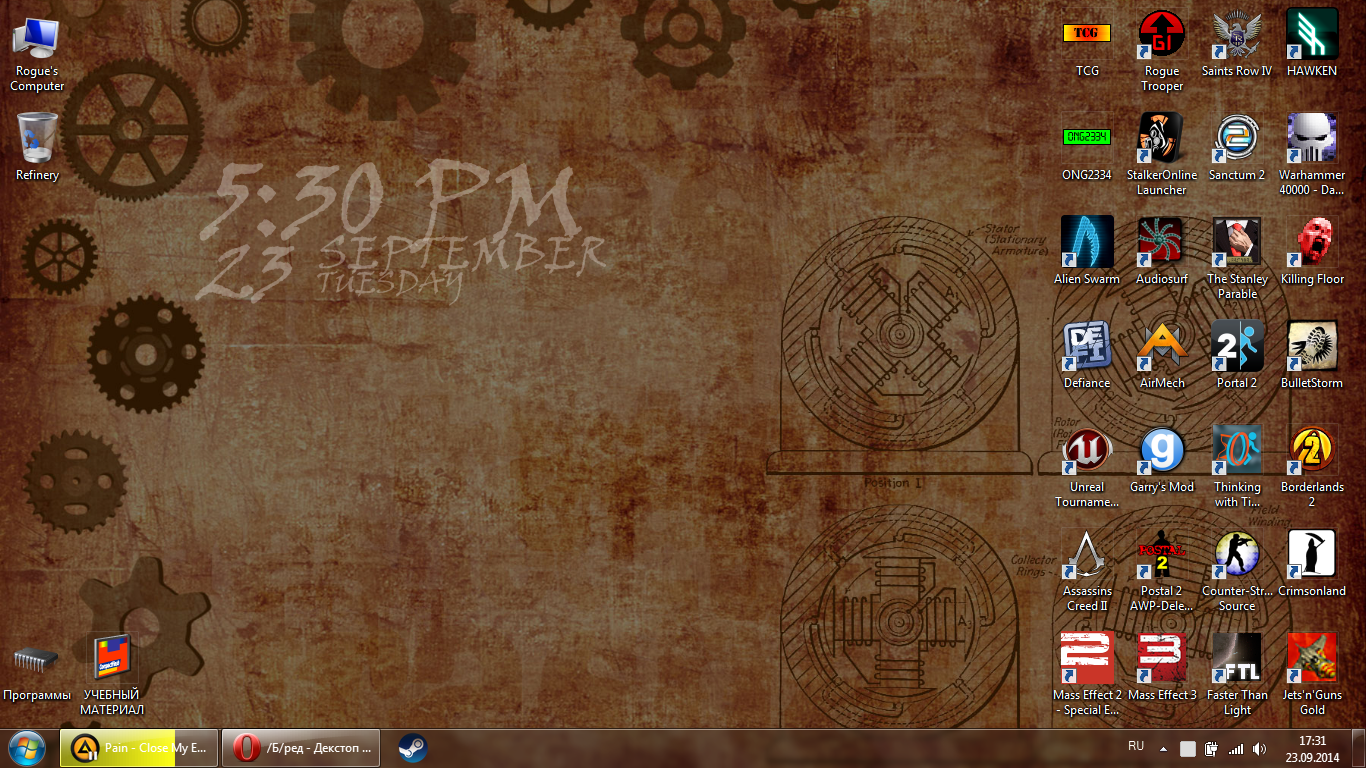This screenshot has width=1366, height=768.
Task: Switch to the Opera browser taskbar window
Action: (301, 748)
